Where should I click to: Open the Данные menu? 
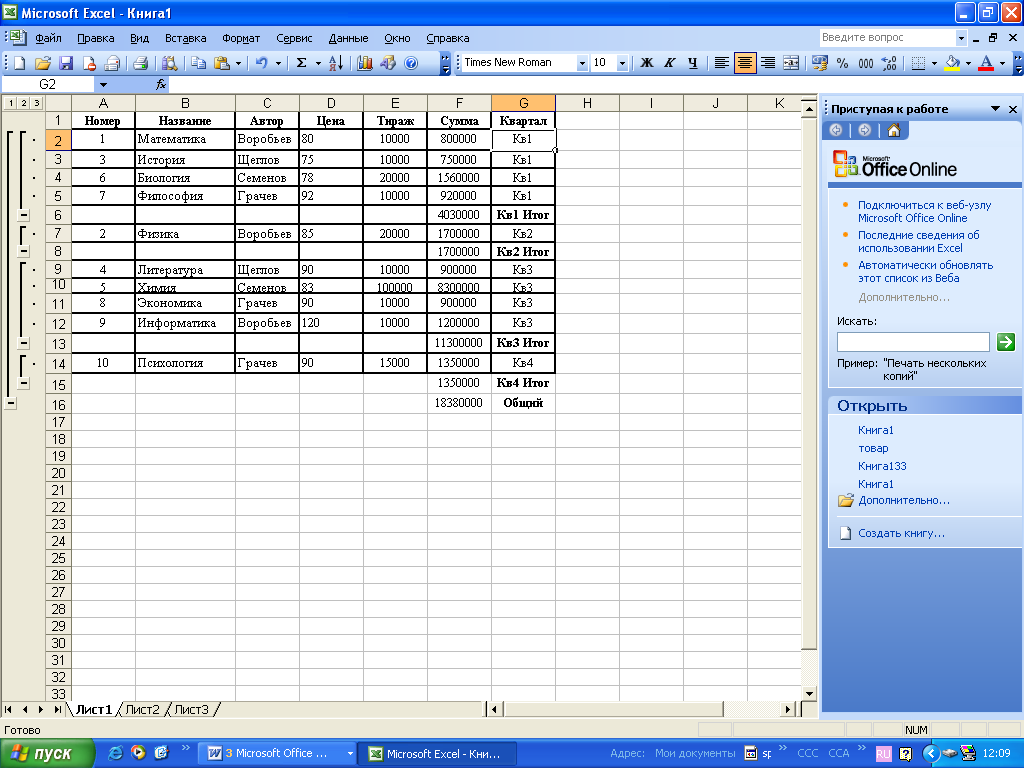348,38
